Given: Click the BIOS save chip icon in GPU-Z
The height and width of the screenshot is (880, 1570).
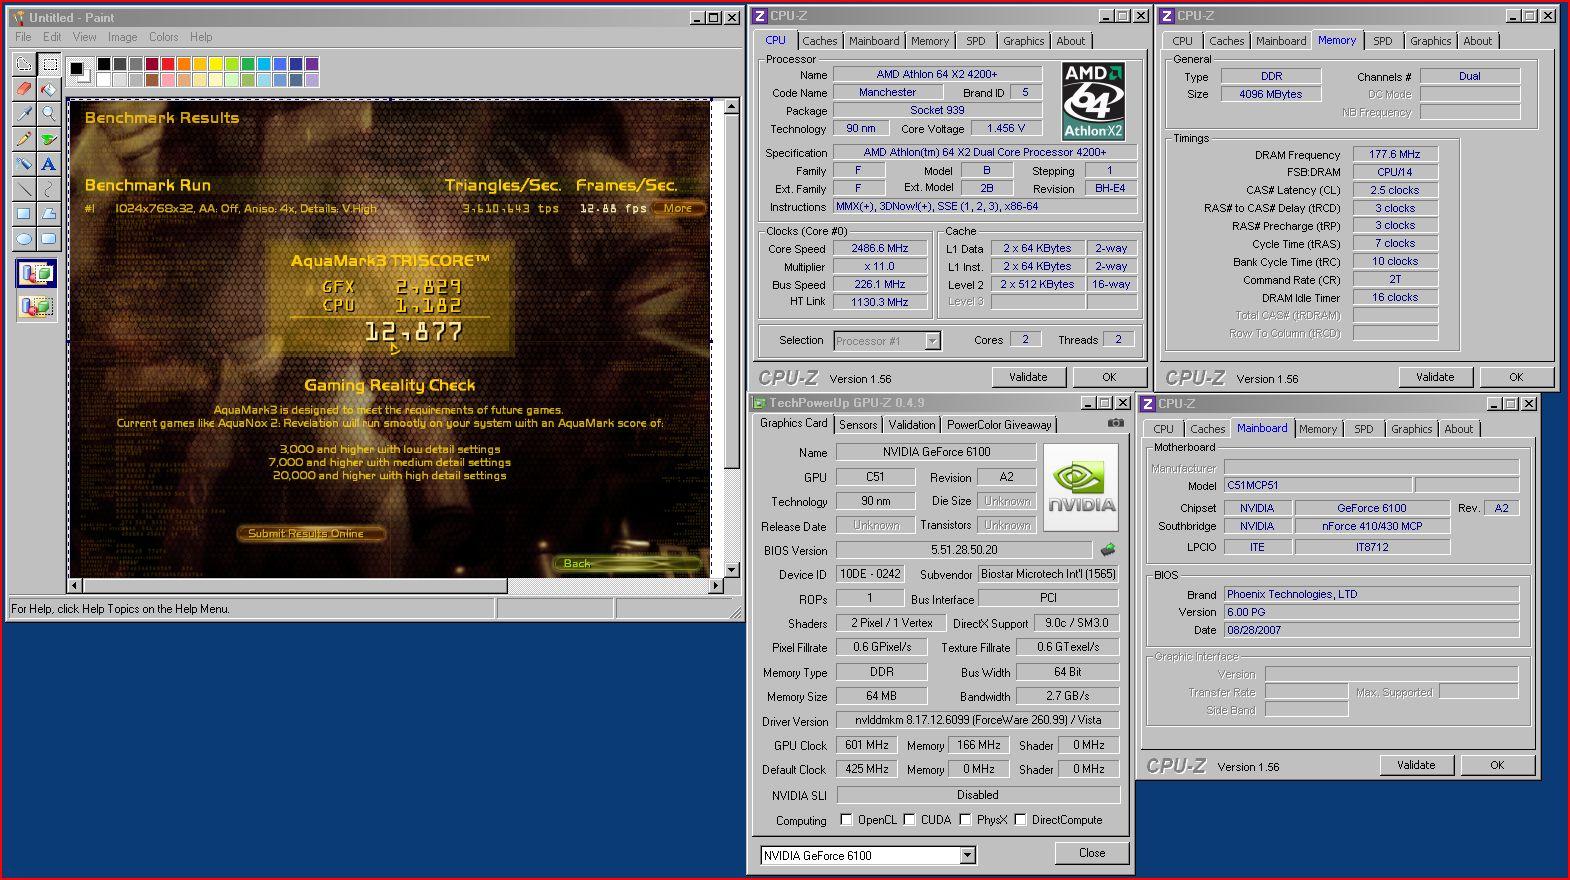Looking at the screenshot, I should (x=1108, y=550).
